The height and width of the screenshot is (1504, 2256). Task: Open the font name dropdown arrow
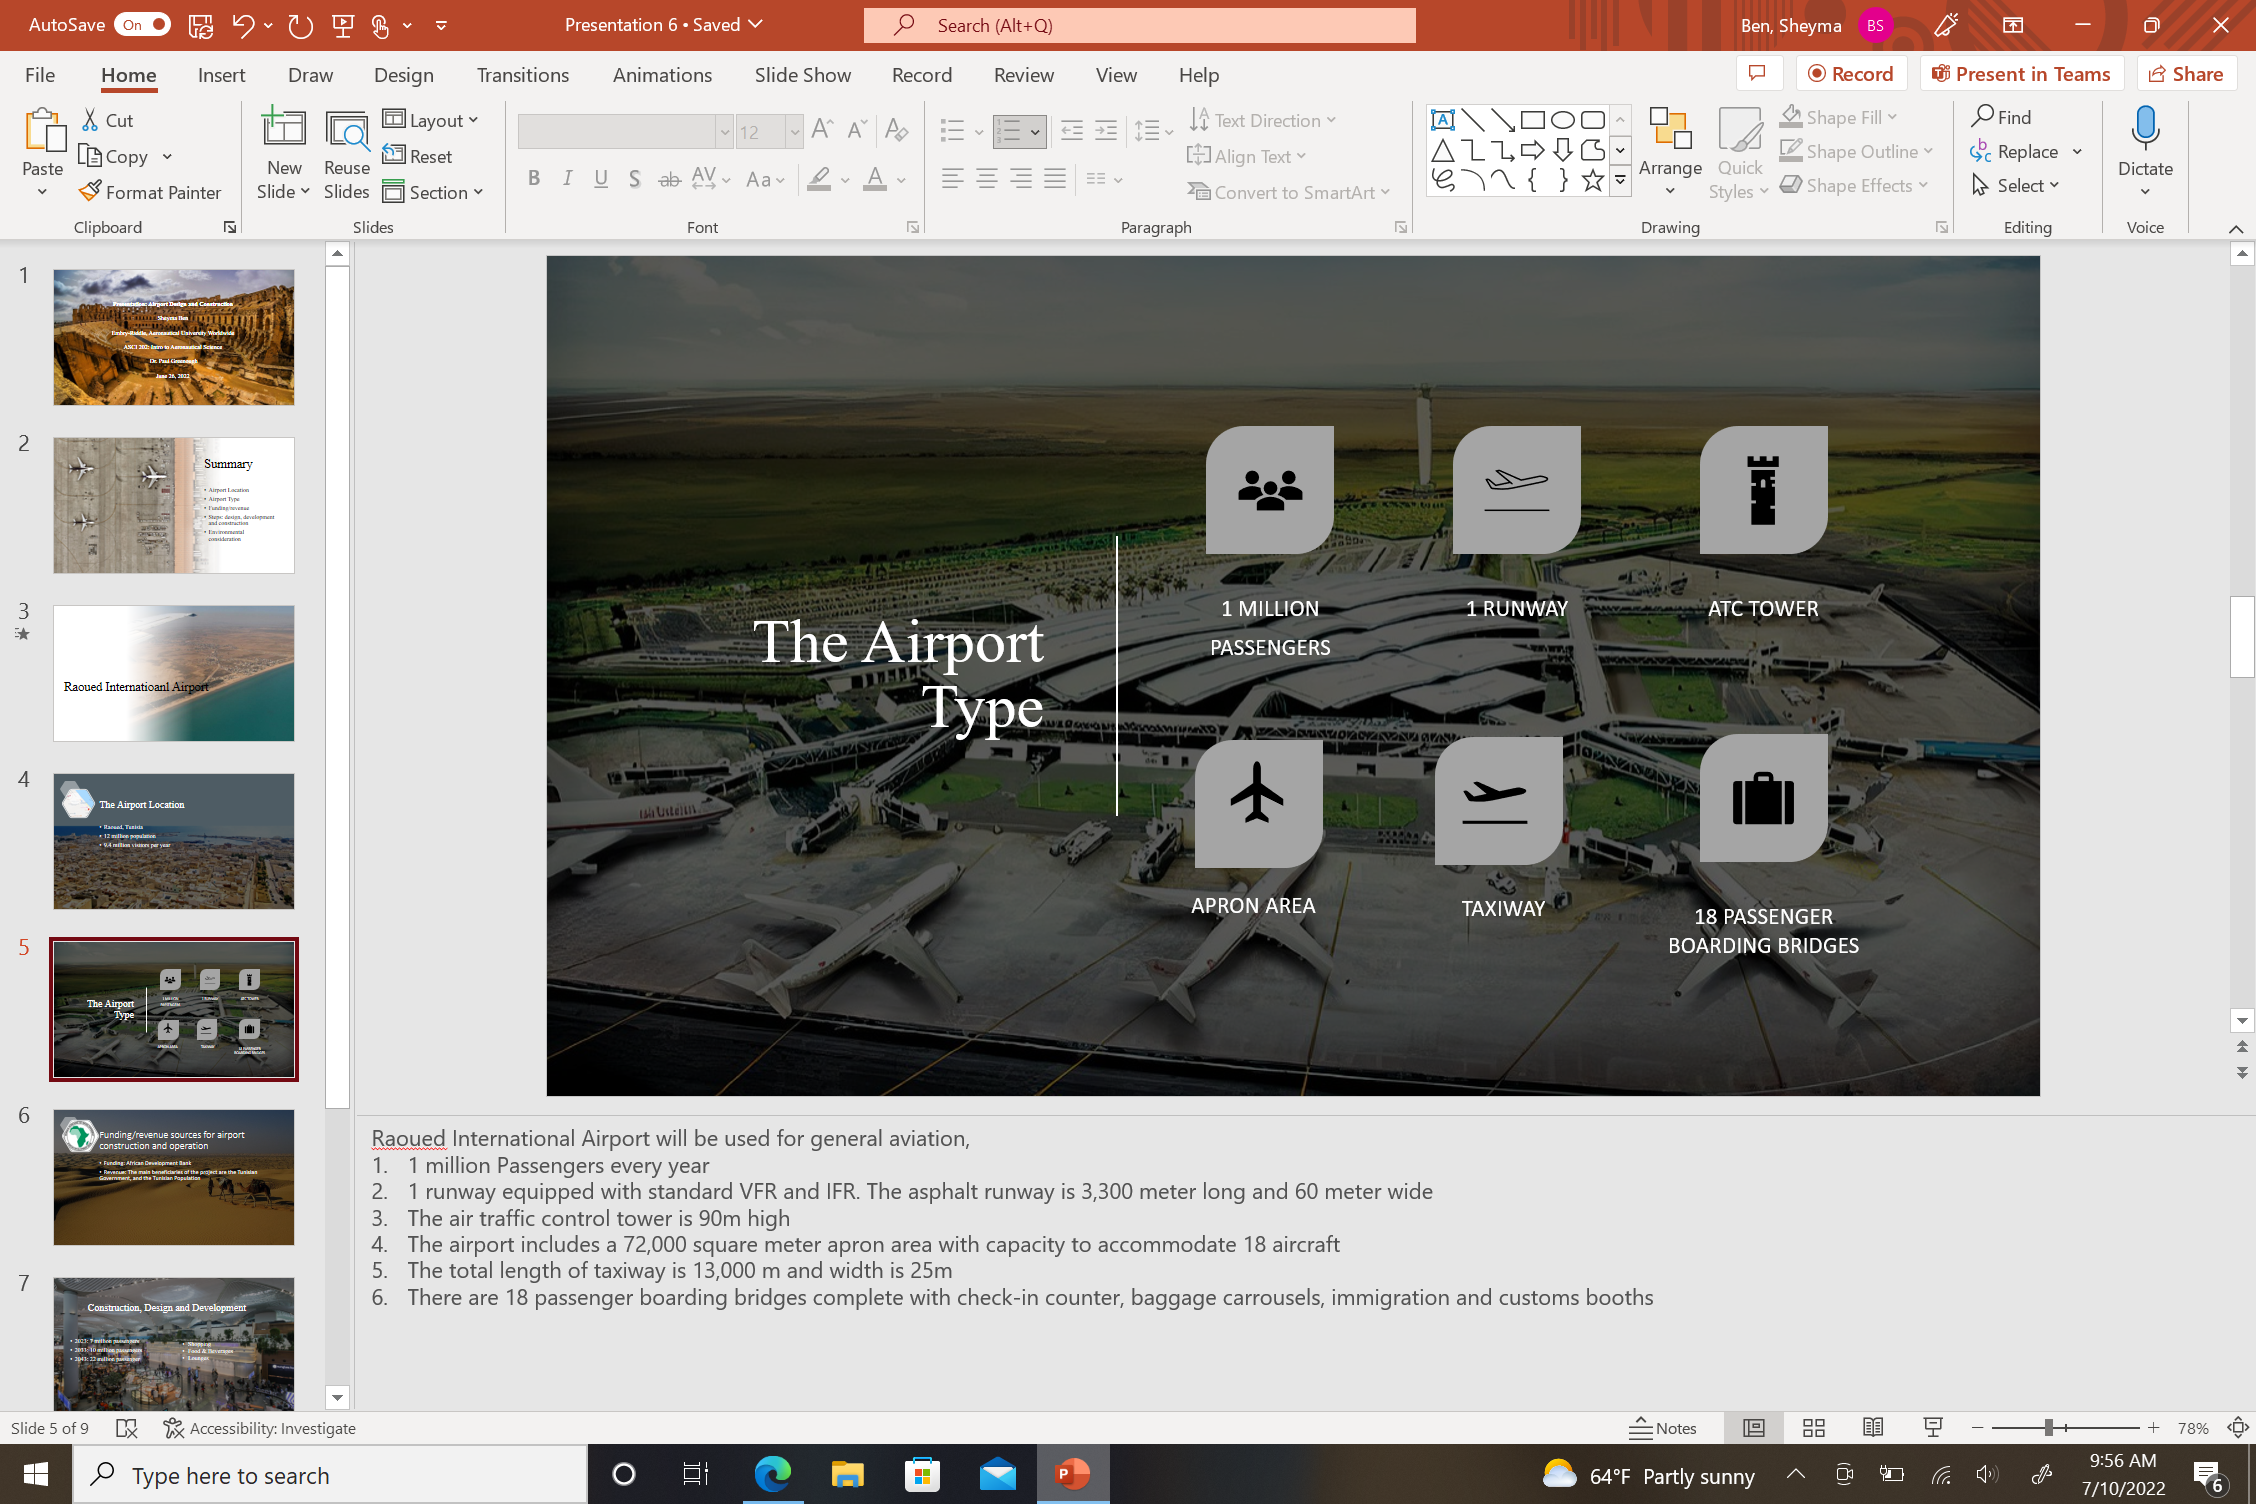724,131
